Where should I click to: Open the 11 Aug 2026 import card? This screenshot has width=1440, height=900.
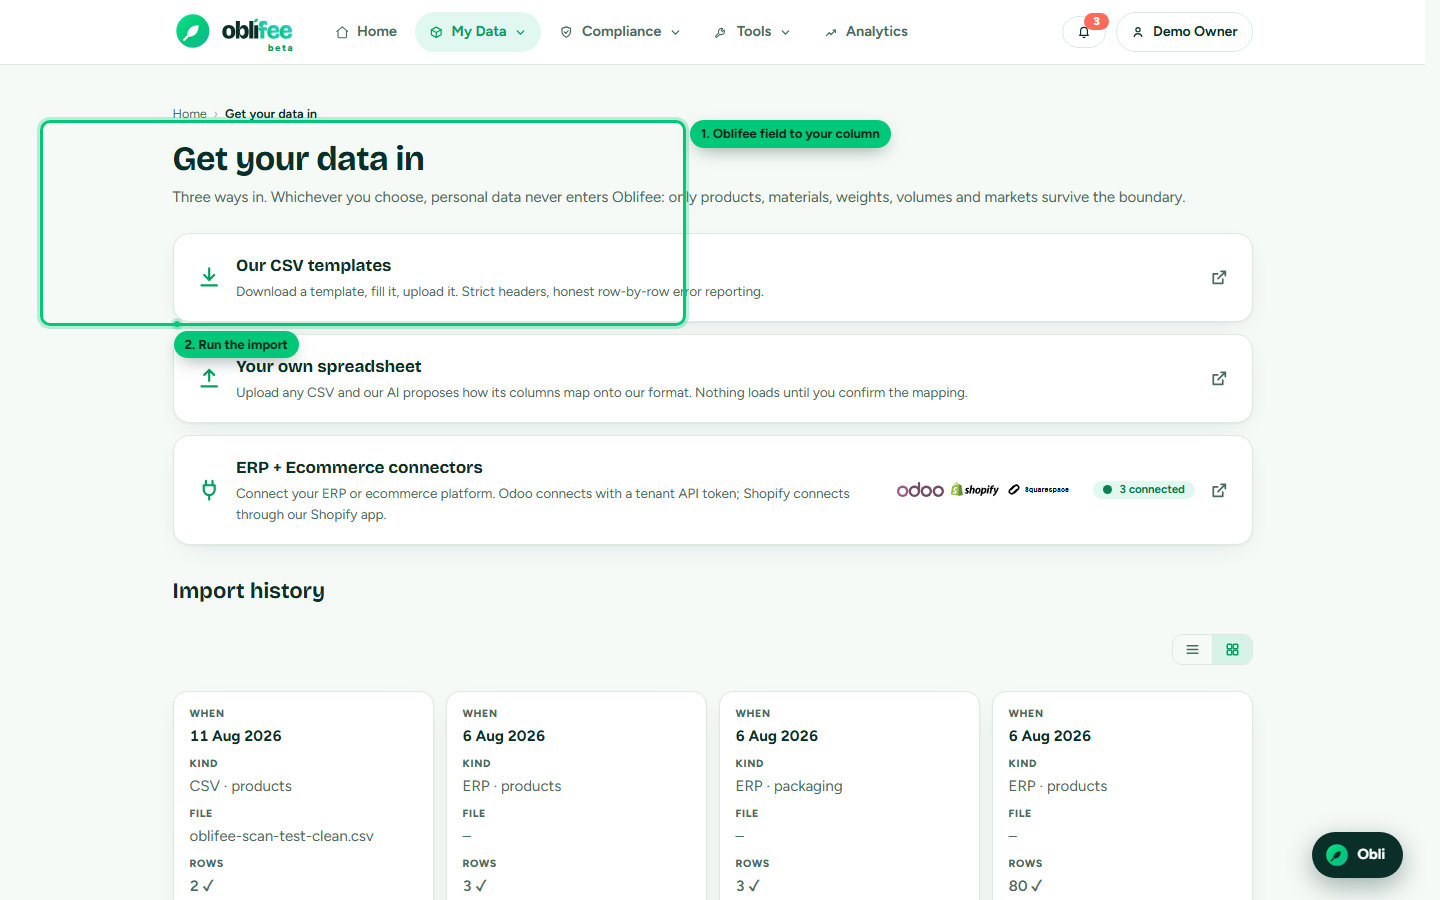pyautogui.click(x=303, y=796)
